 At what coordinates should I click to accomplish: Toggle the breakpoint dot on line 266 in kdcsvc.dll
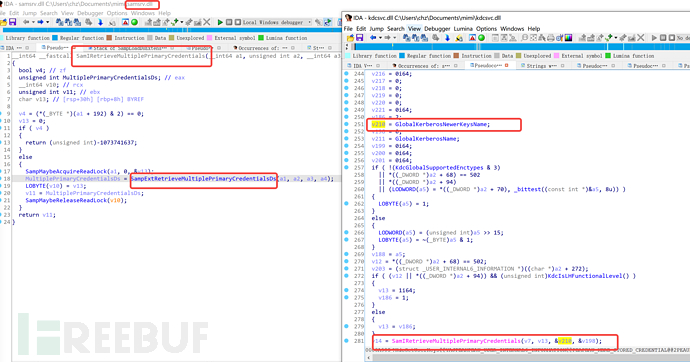347,233
